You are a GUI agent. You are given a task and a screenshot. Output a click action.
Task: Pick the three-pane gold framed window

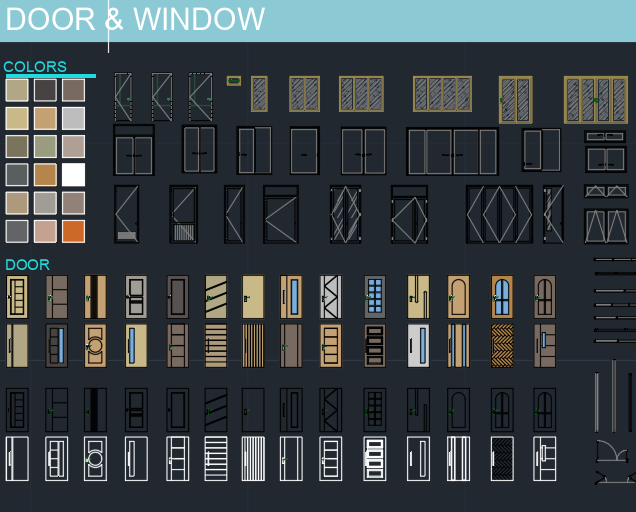pos(361,94)
